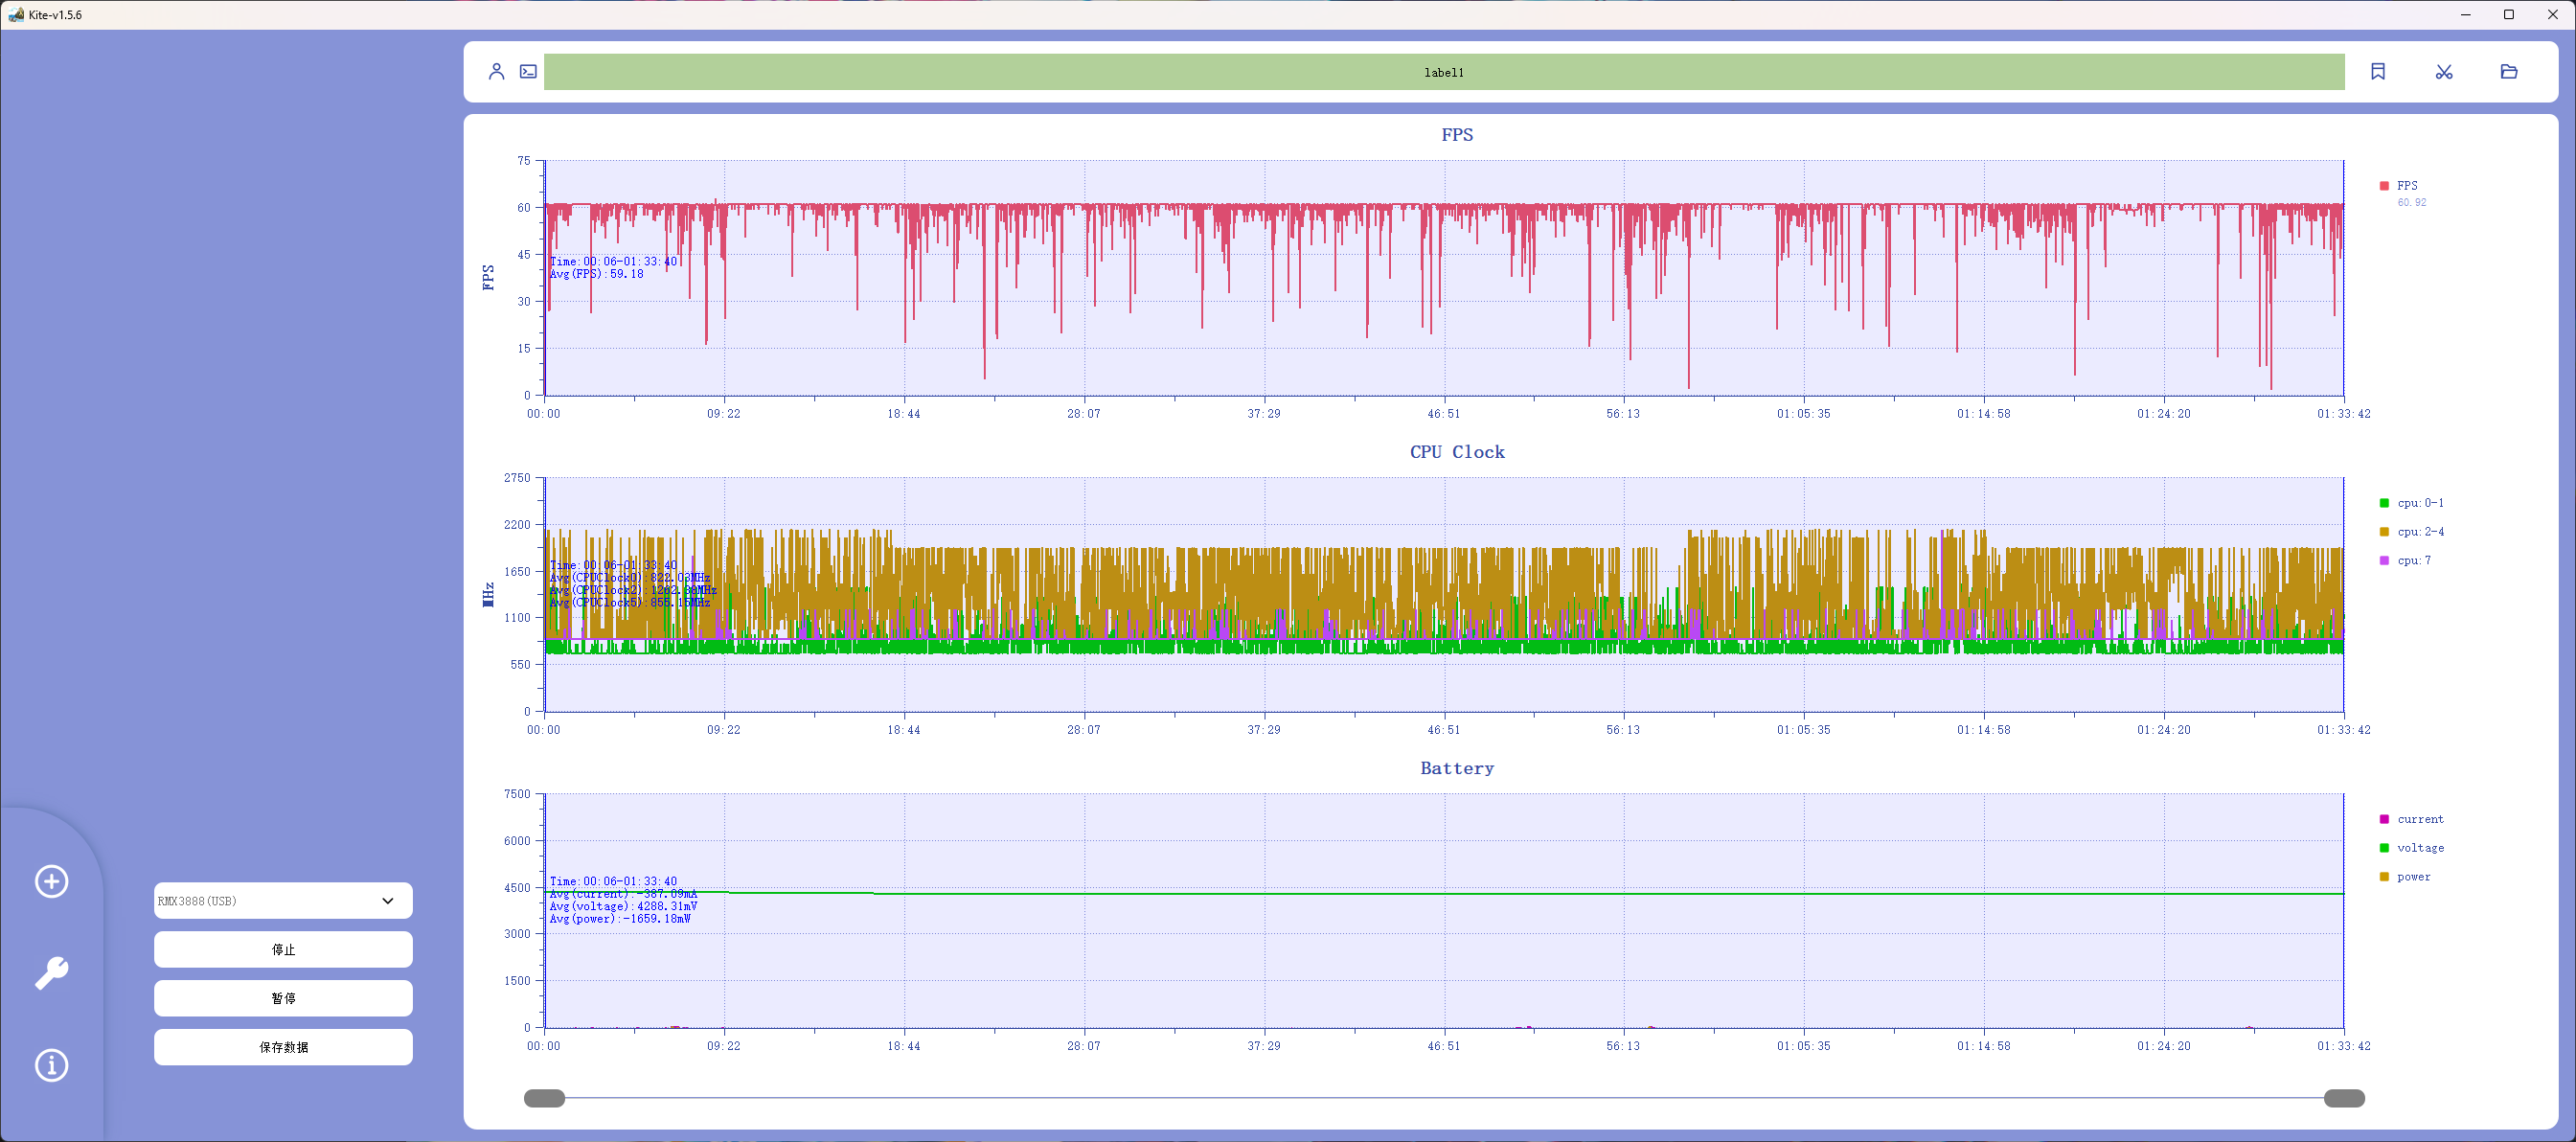The height and width of the screenshot is (1142, 2576).
Task: Click the info icon in sidebar
Action: pyautogui.click(x=52, y=1065)
